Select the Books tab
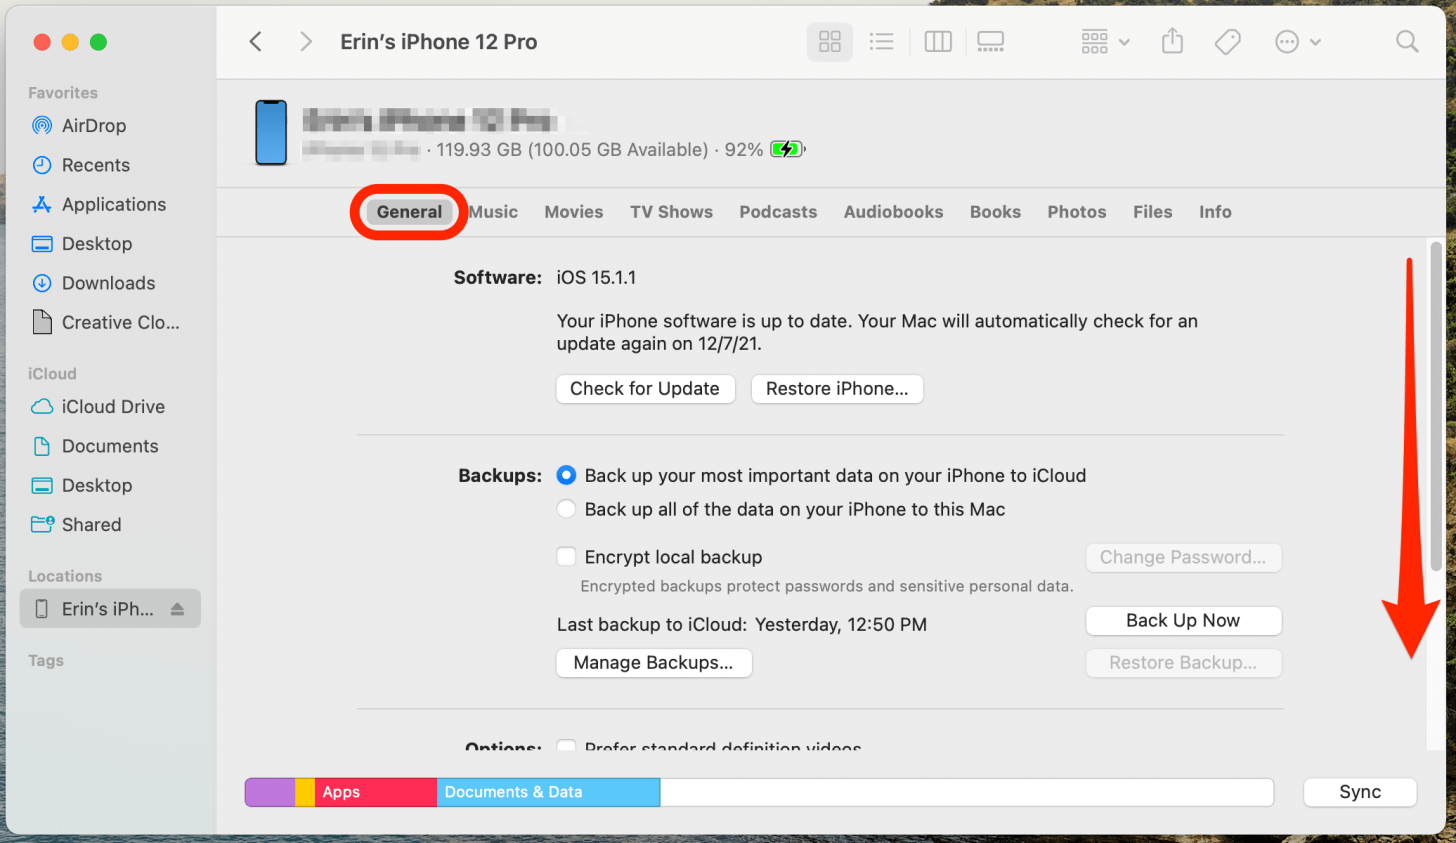 point(995,211)
